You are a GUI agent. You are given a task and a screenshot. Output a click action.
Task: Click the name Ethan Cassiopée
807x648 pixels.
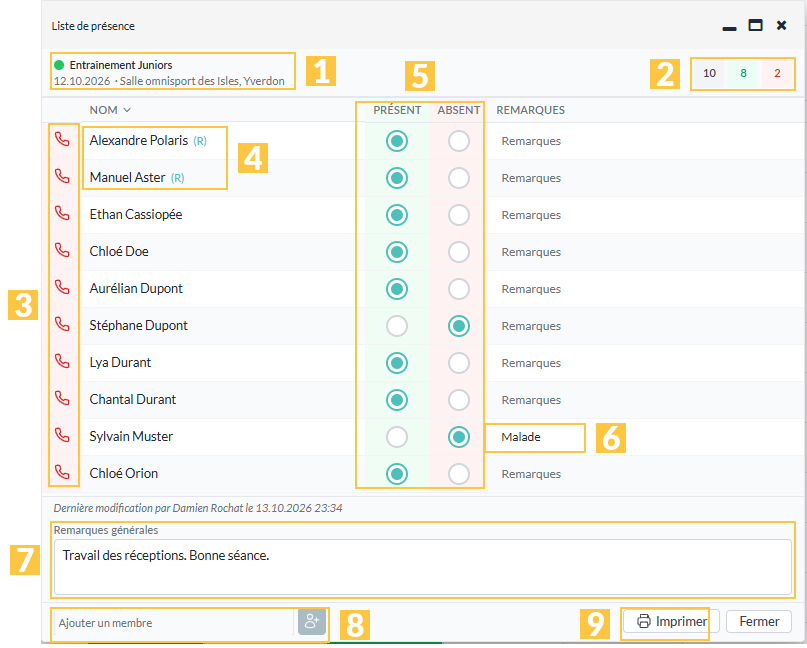[x=136, y=215]
